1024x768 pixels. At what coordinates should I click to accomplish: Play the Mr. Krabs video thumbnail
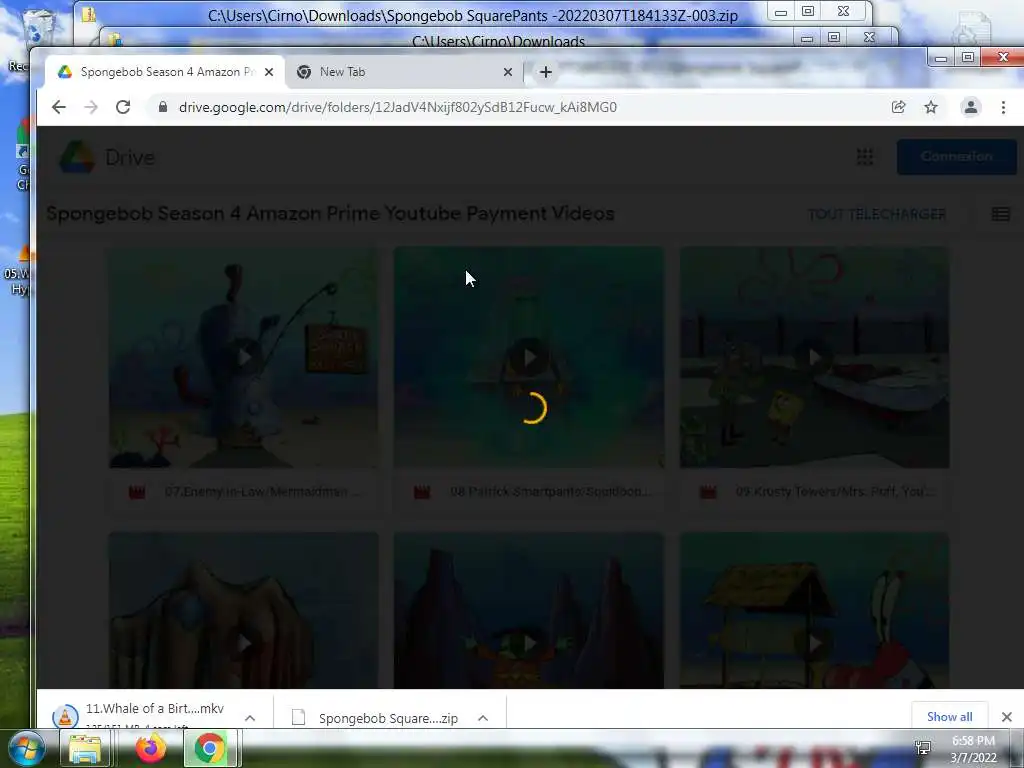[x=814, y=611]
